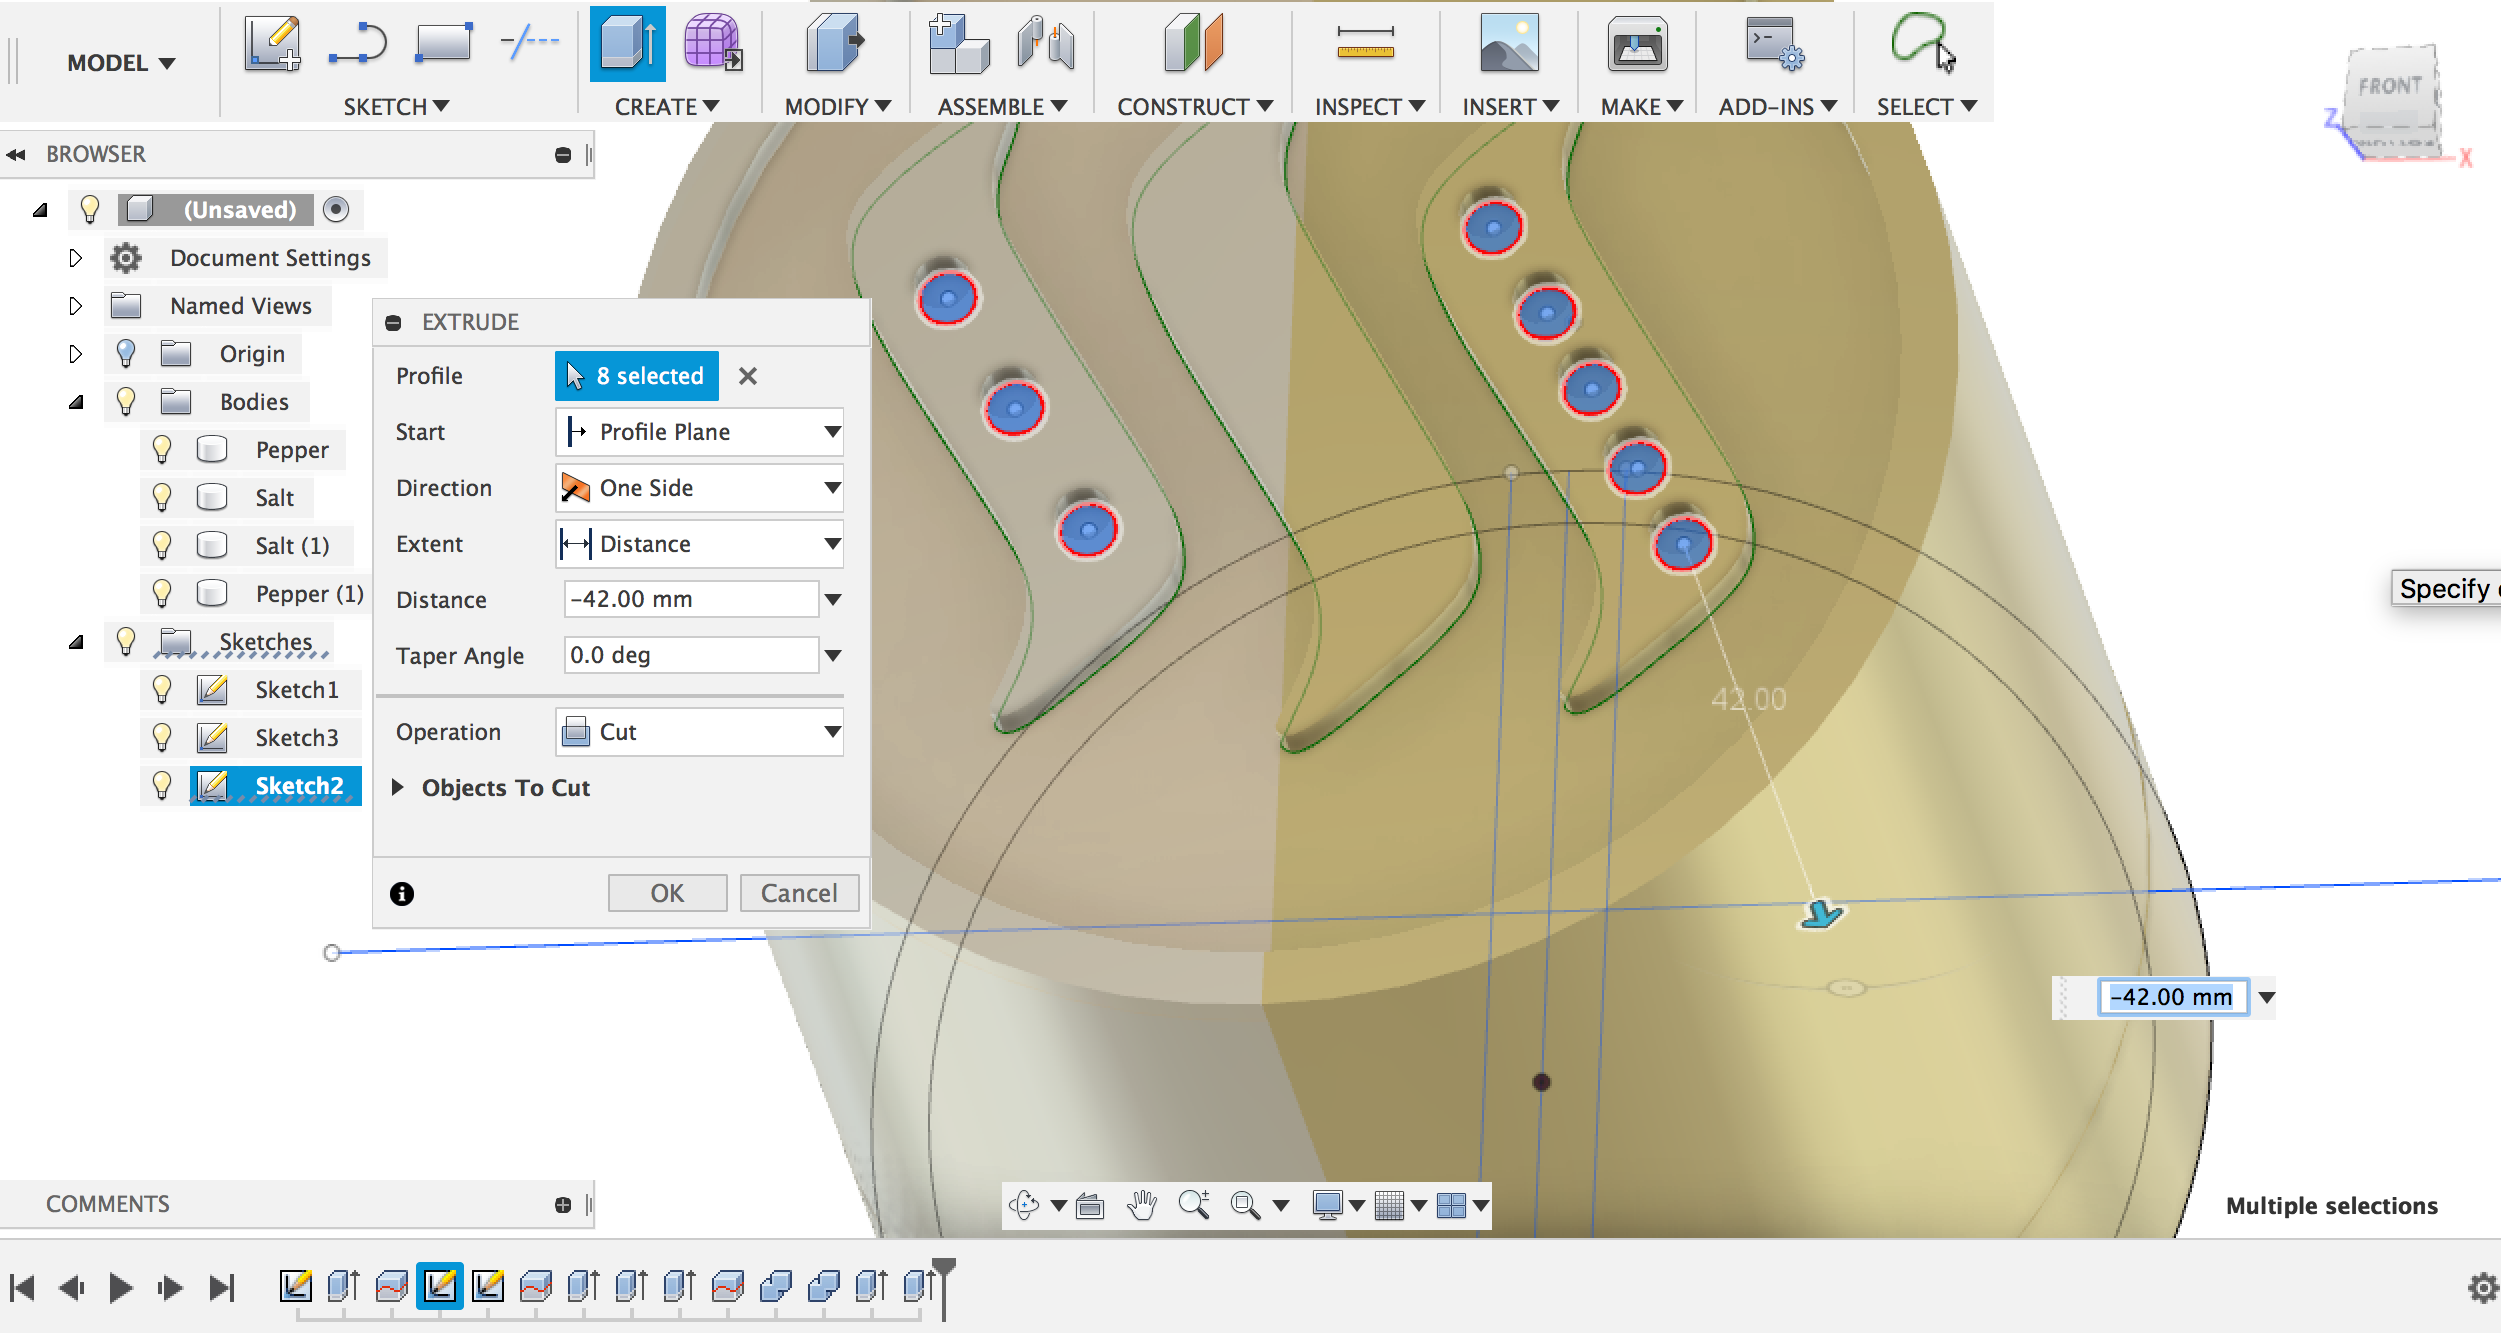Click the Insert image icon

(x=1510, y=43)
